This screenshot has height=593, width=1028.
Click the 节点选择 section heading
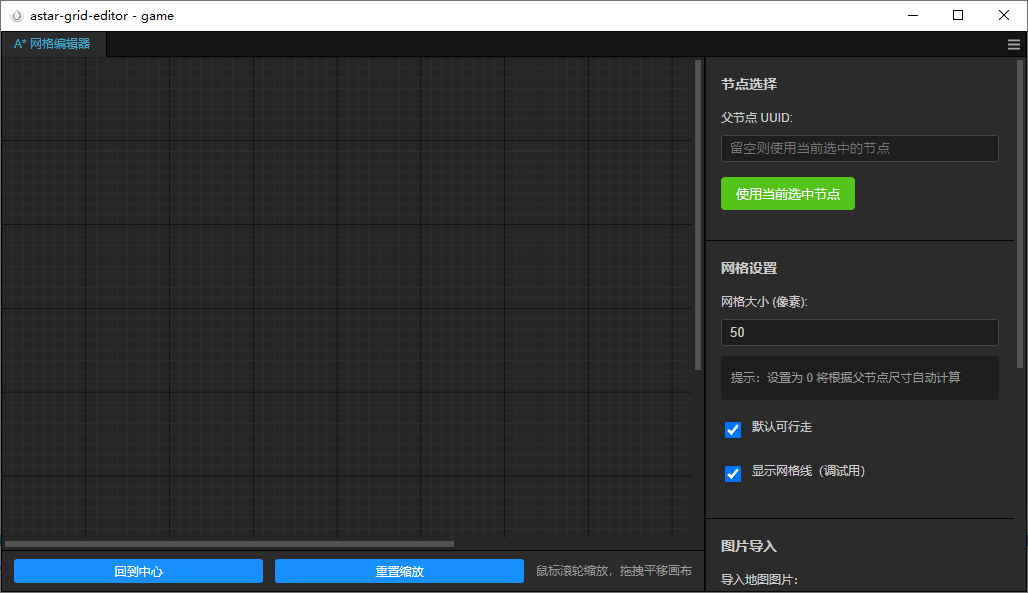749,85
